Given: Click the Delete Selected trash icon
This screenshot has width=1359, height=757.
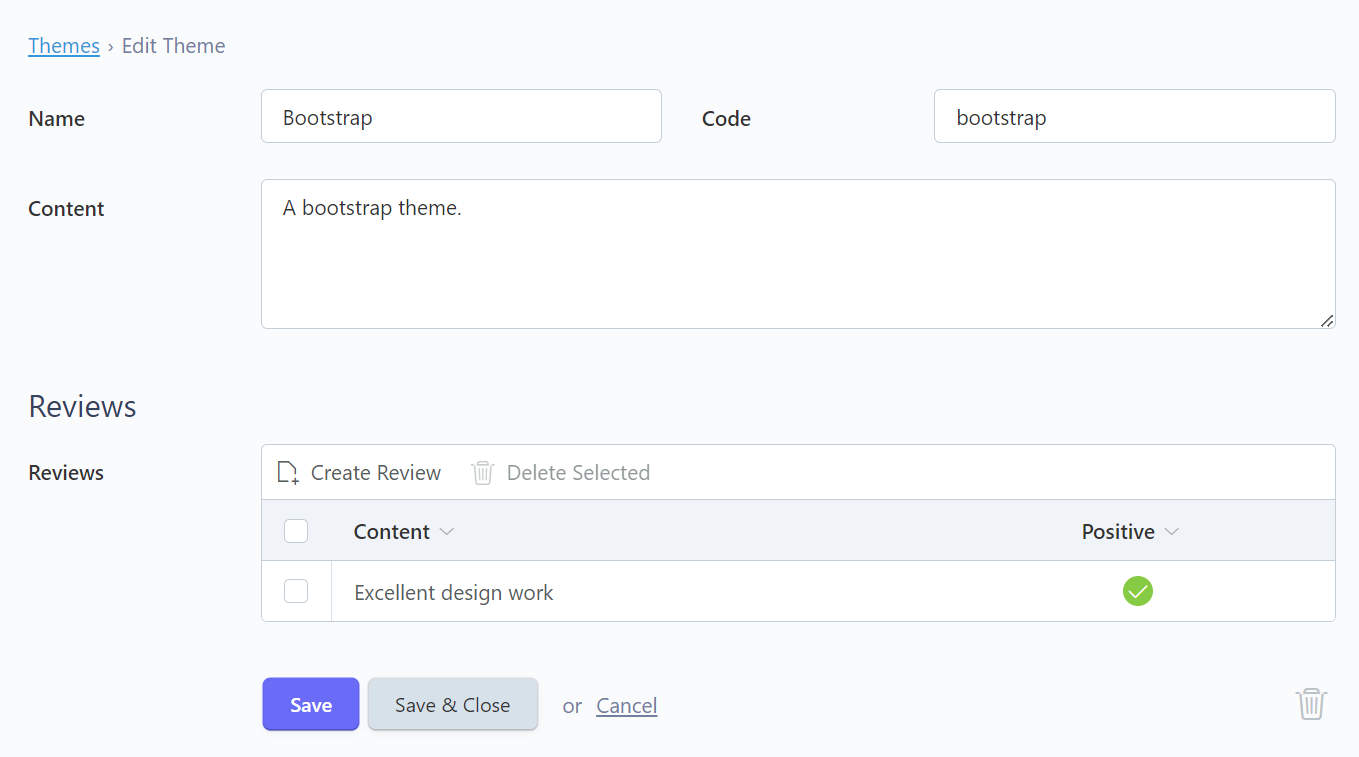Looking at the screenshot, I should pyautogui.click(x=483, y=473).
